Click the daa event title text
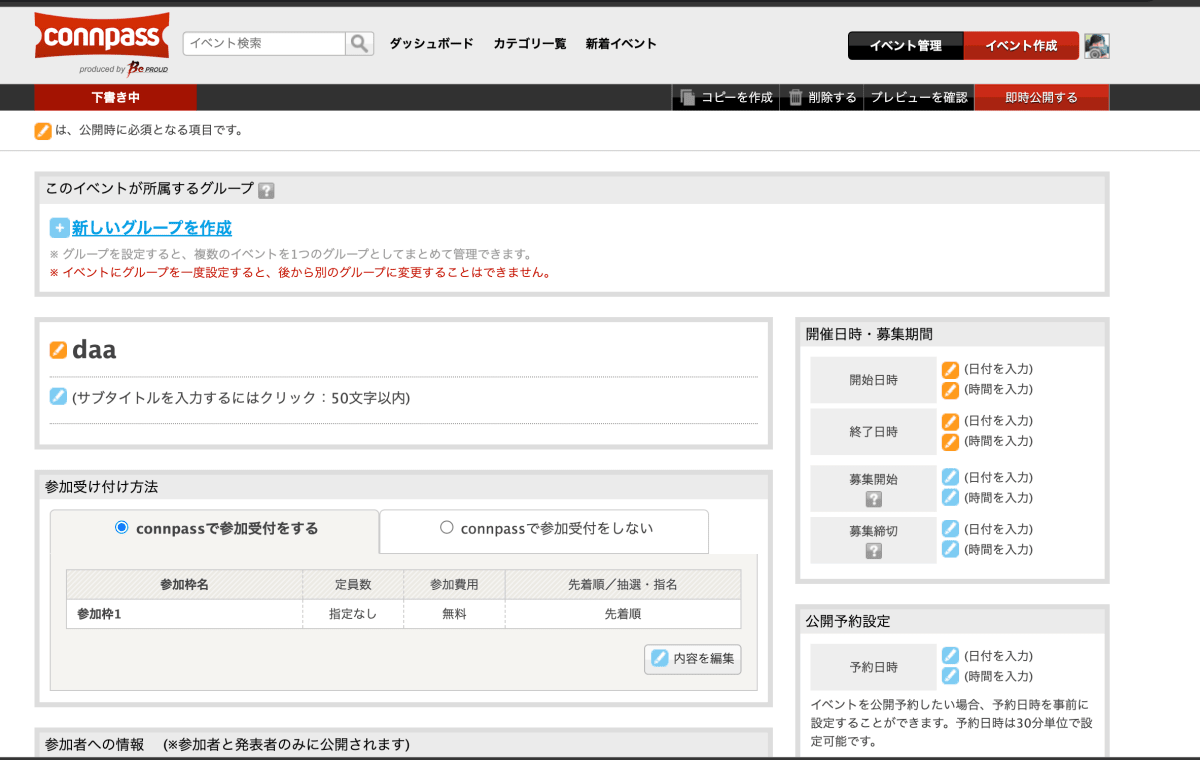Screen dimensions: 1200x760 [x=94, y=350]
